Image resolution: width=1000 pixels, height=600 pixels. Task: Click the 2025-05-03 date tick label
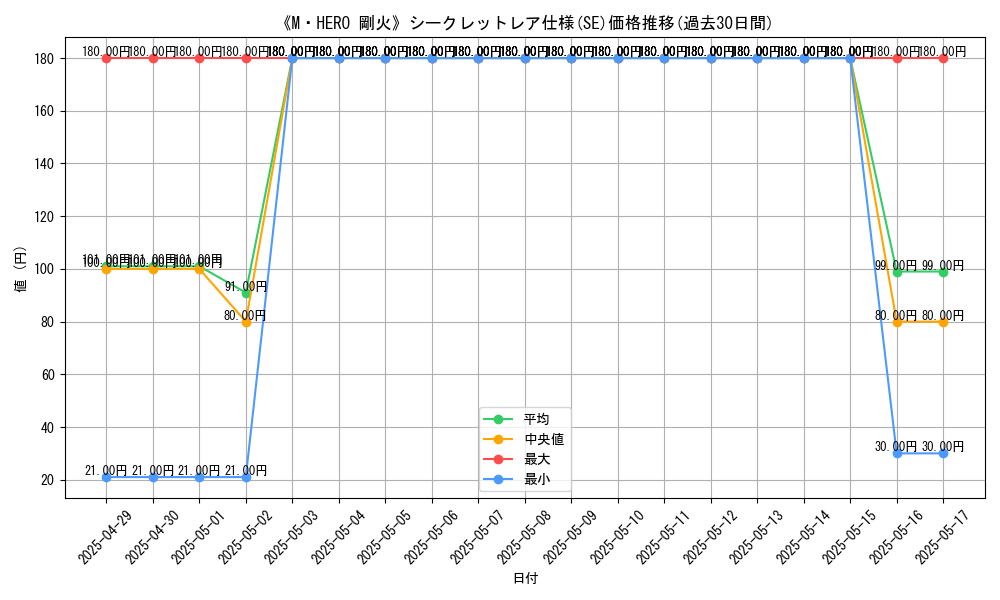pos(291,536)
